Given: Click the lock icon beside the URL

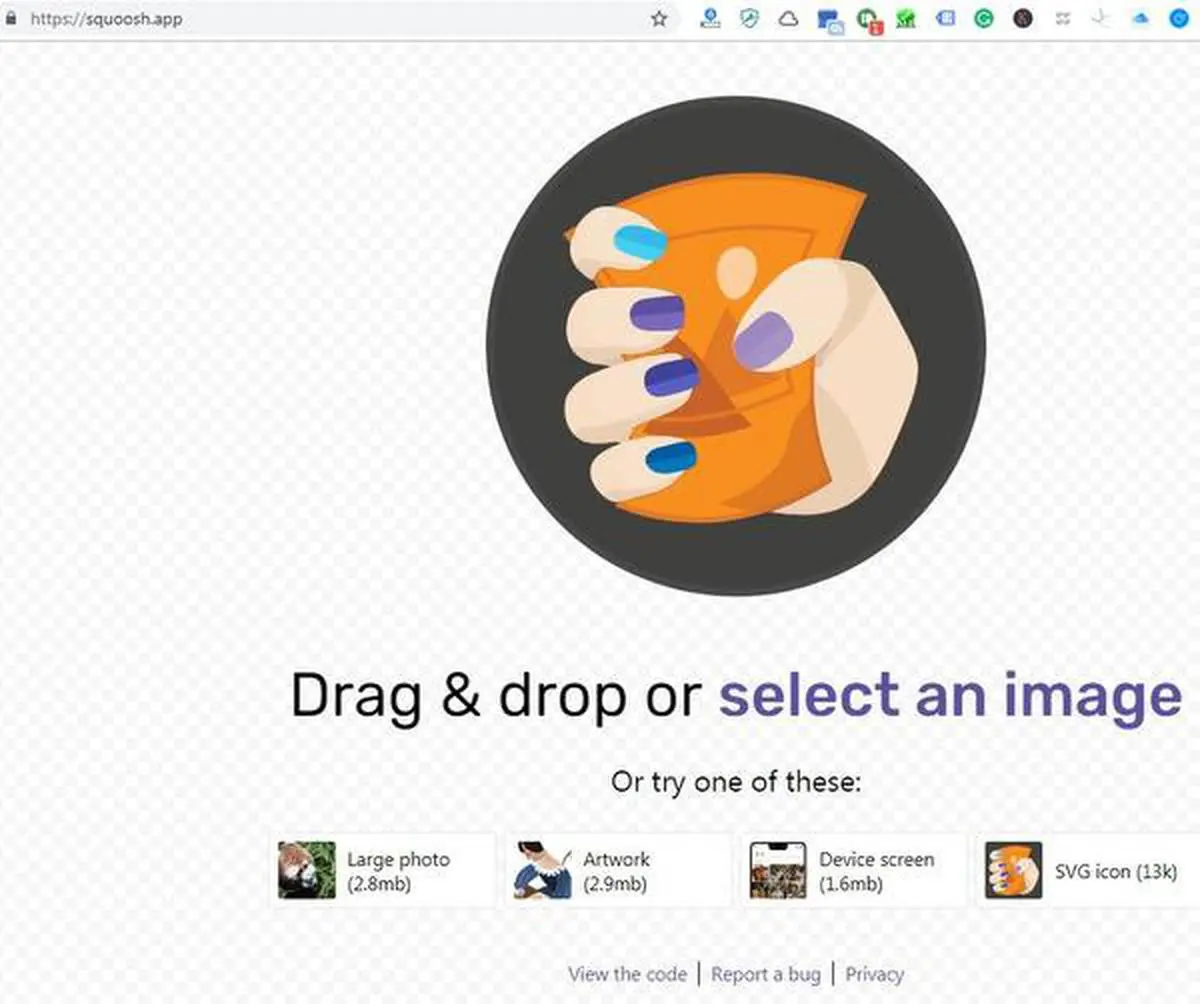Looking at the screenshot, I should coord(12,18).
